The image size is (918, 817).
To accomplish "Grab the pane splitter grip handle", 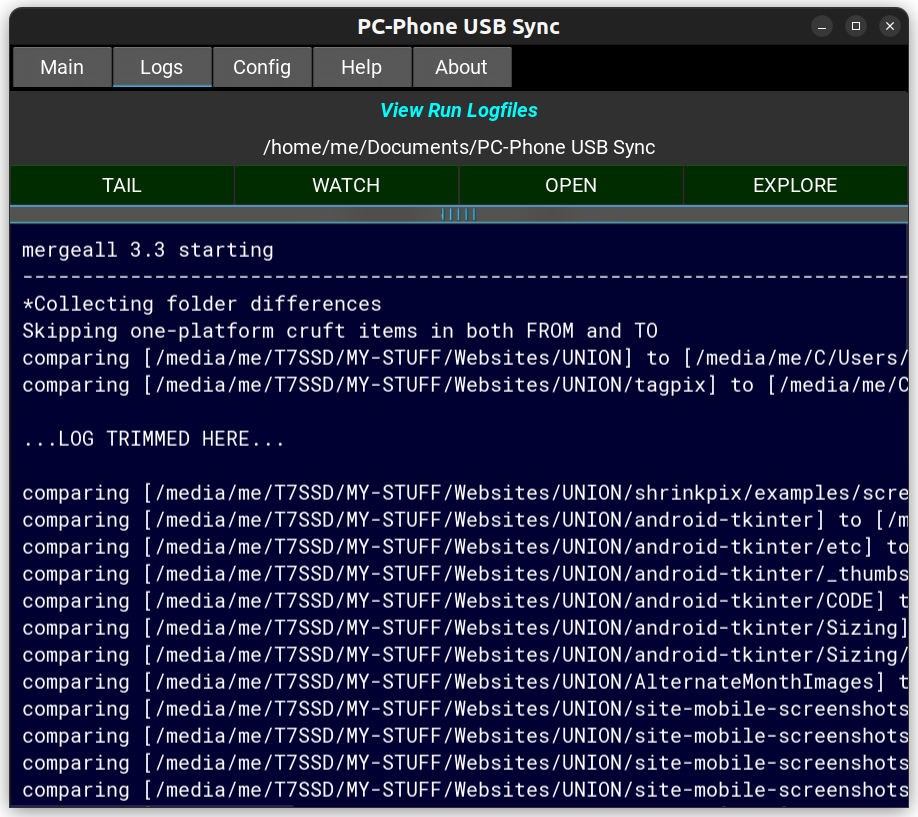I will pyautogui.click(x=459, y=214).
